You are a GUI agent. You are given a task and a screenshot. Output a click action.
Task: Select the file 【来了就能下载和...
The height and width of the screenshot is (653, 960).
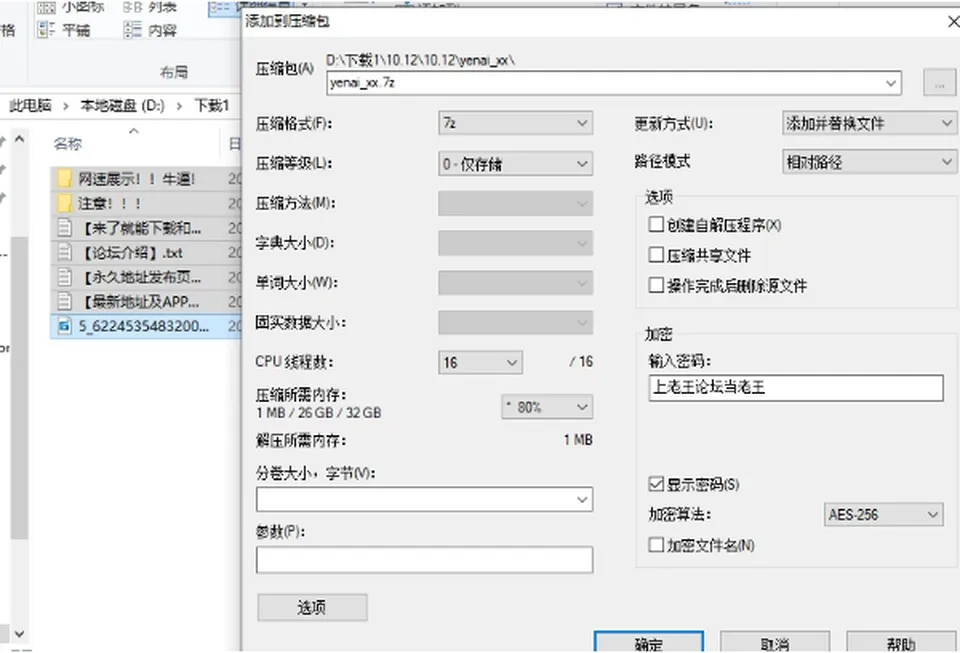146,228
